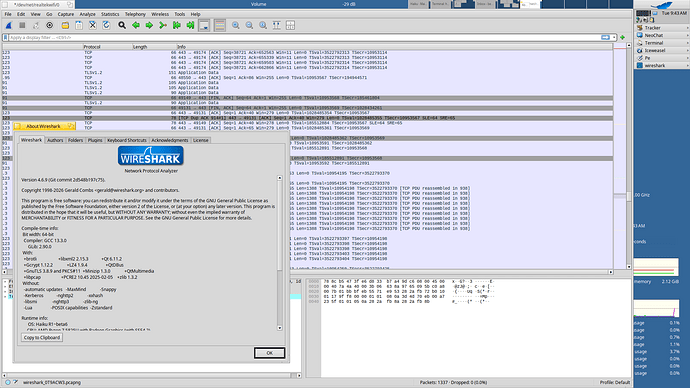Jump to the first packet
This screenshot has height=388, width=690.
click(x=176, y=25)
